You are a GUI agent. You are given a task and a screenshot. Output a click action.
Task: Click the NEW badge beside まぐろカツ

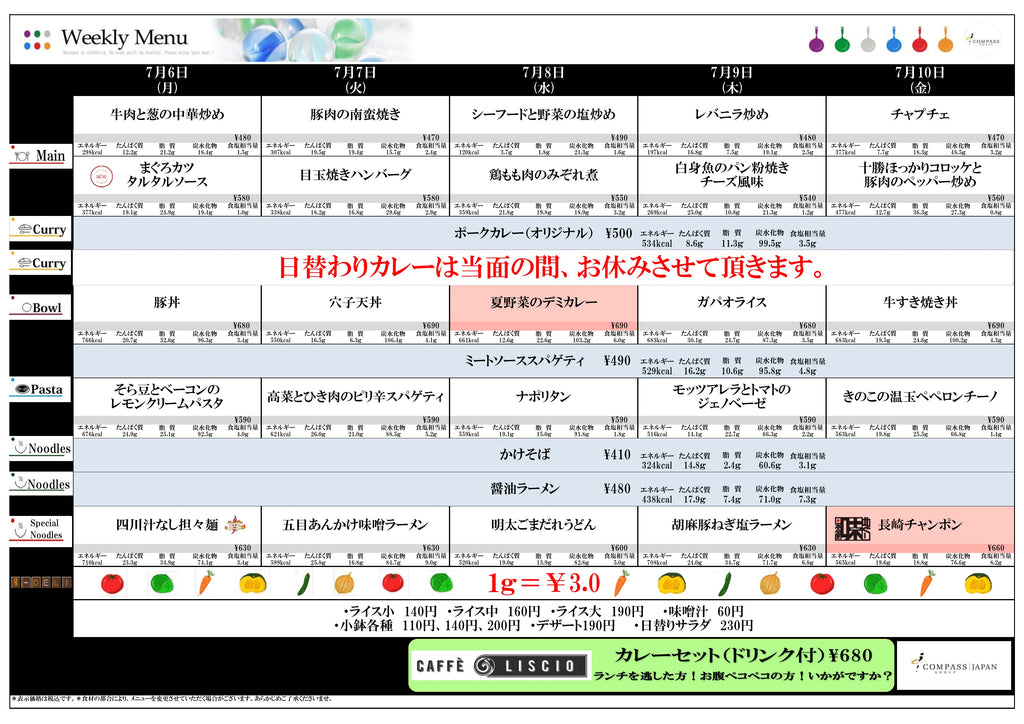[x=101, y=176]
